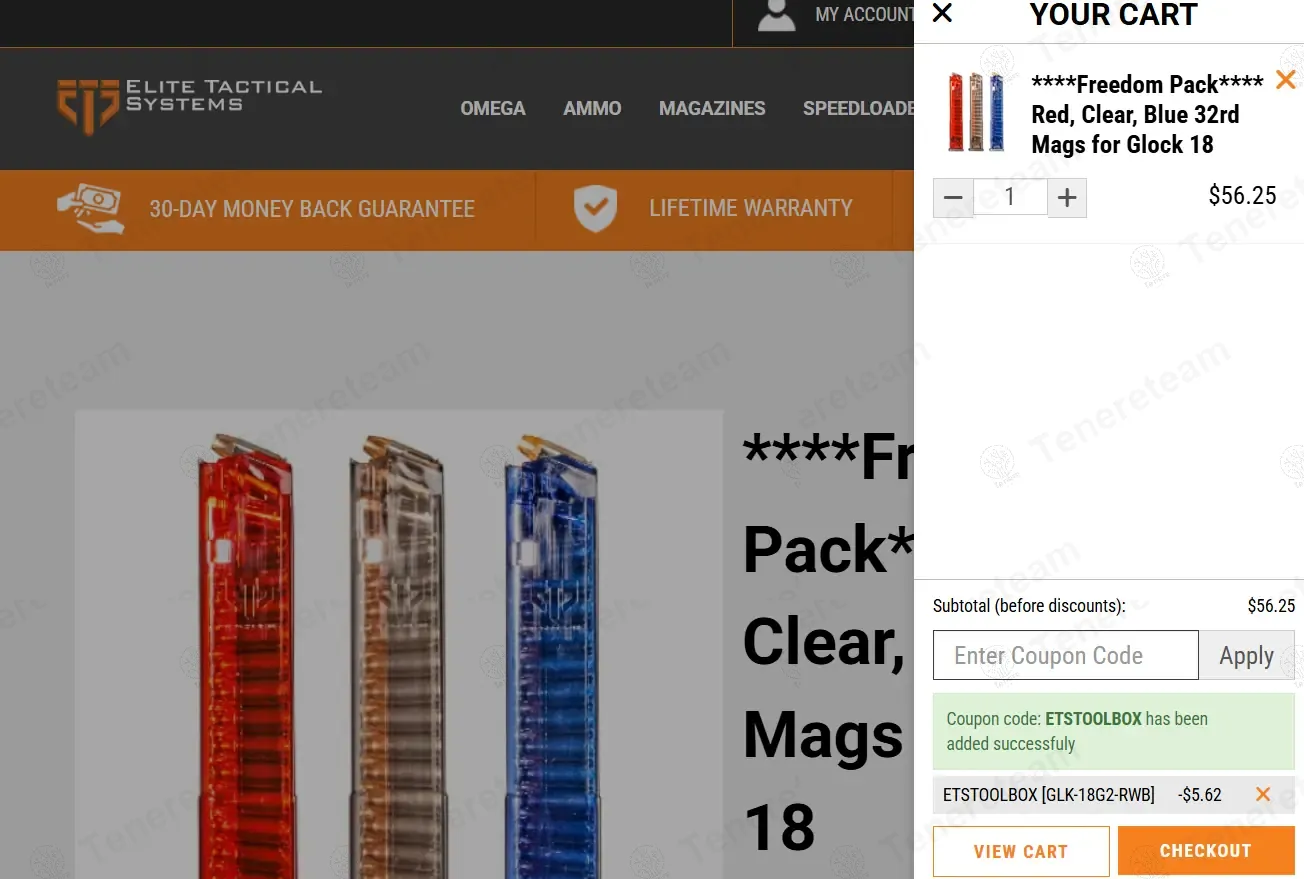Screen dimensions: 1304x879
Task: Remove ETSTOOLBOX coupon with orange X
Action: [1263, 794]
